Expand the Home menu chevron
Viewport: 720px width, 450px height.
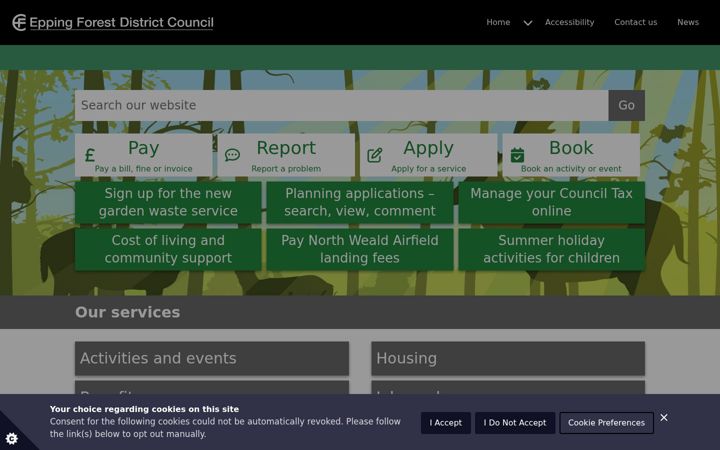(528, 22)
